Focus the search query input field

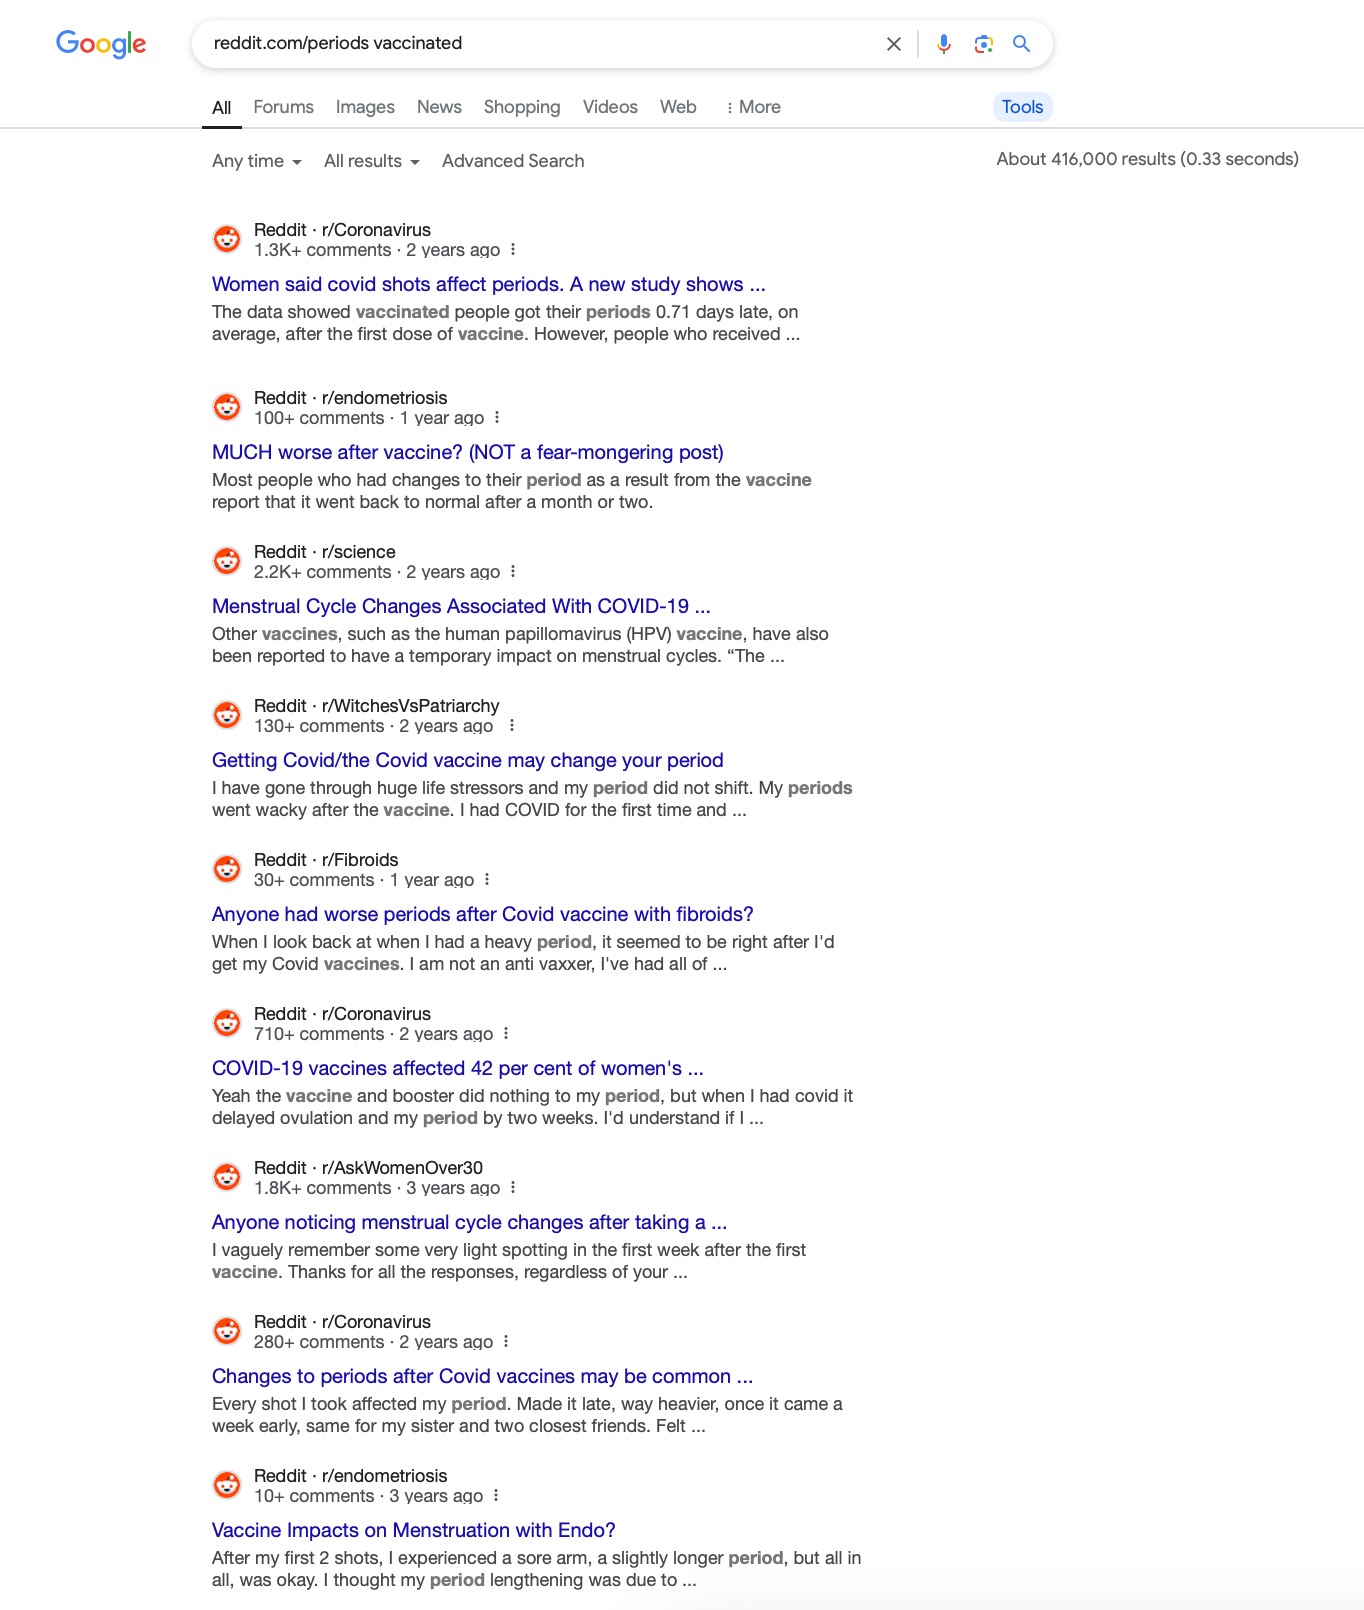[x=540, y=44]
